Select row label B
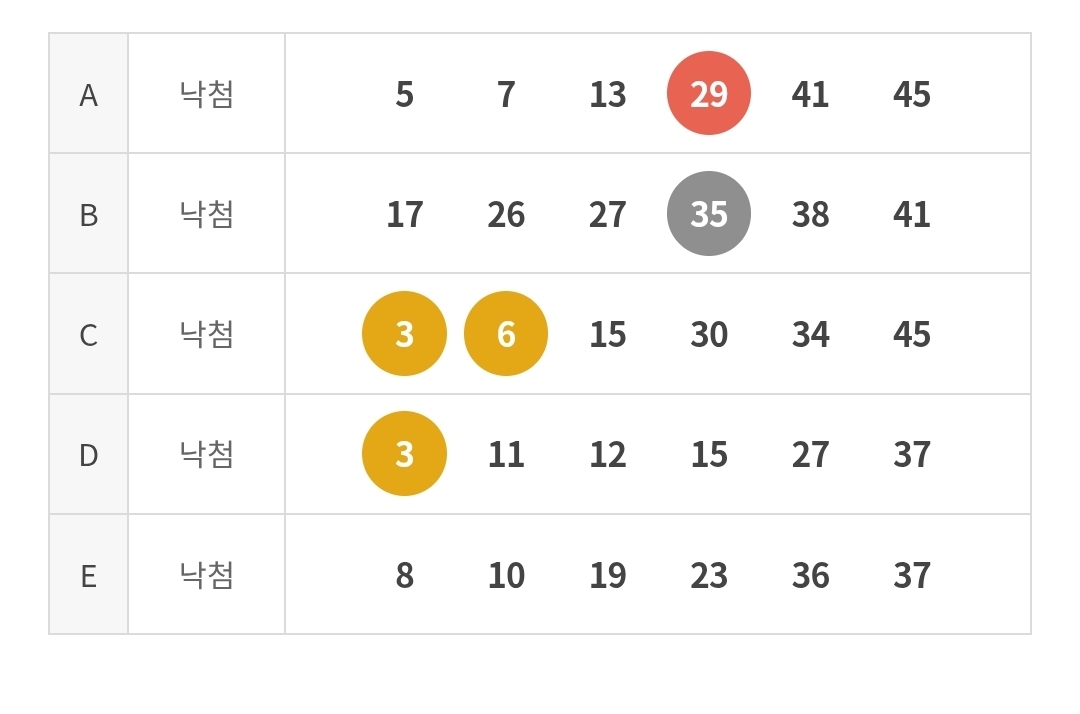1080x714 pixels. [89, 214]
